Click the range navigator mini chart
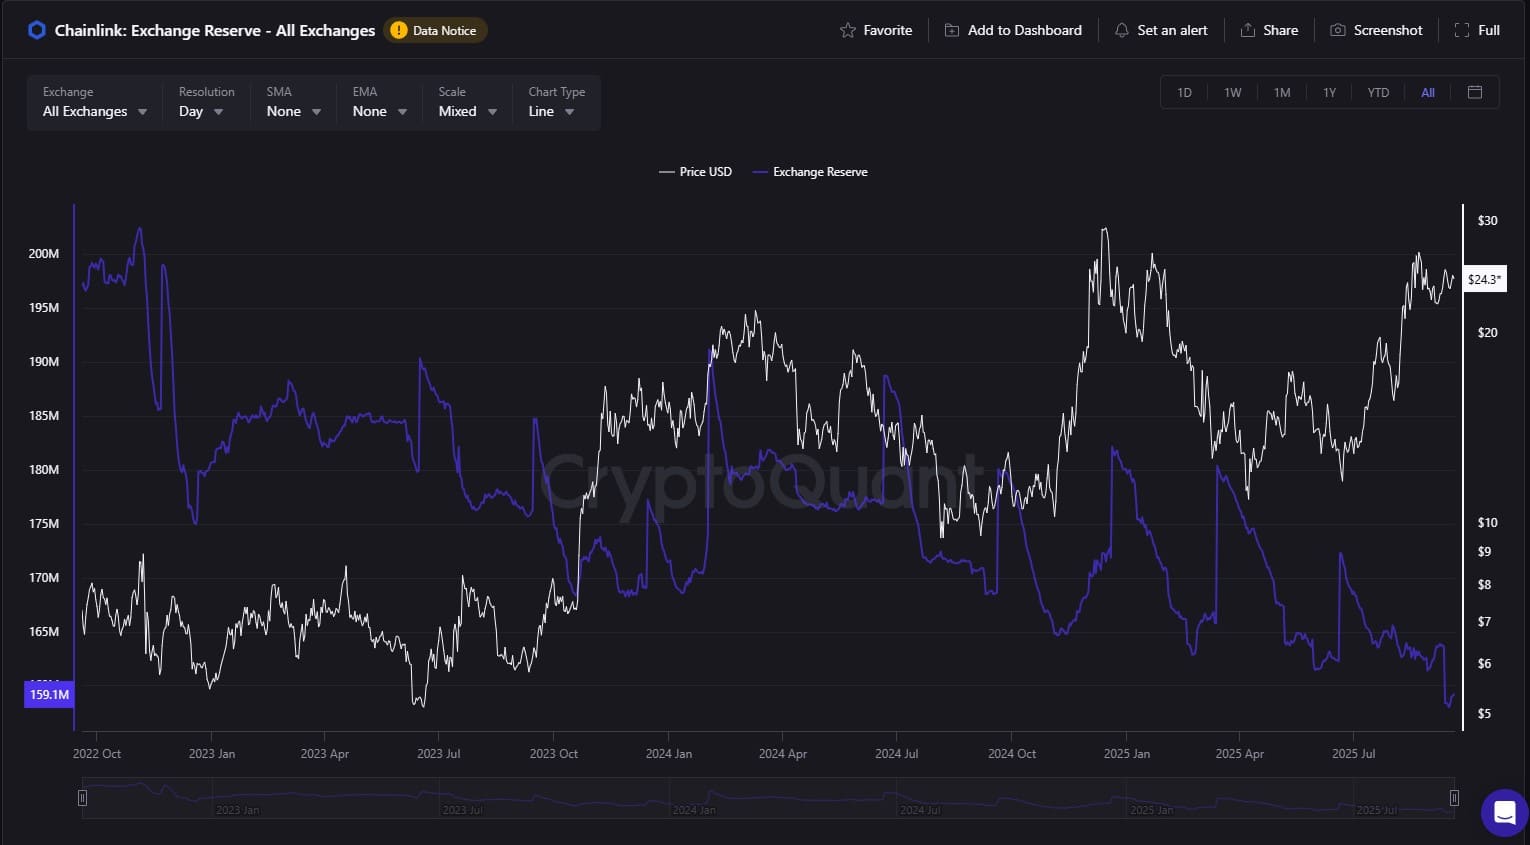The height and width of the screenshot is (845, 1530). click(x=768, y=798)
